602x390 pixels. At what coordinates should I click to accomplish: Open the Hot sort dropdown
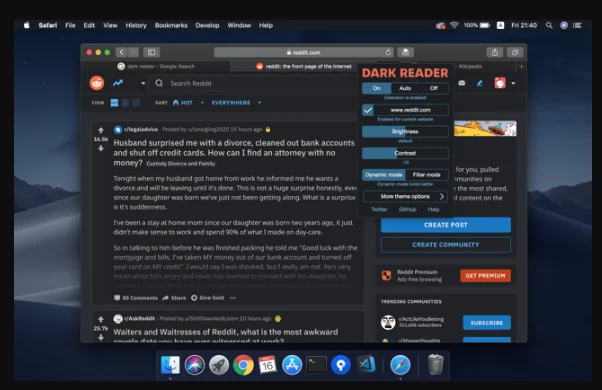(188, 103)
